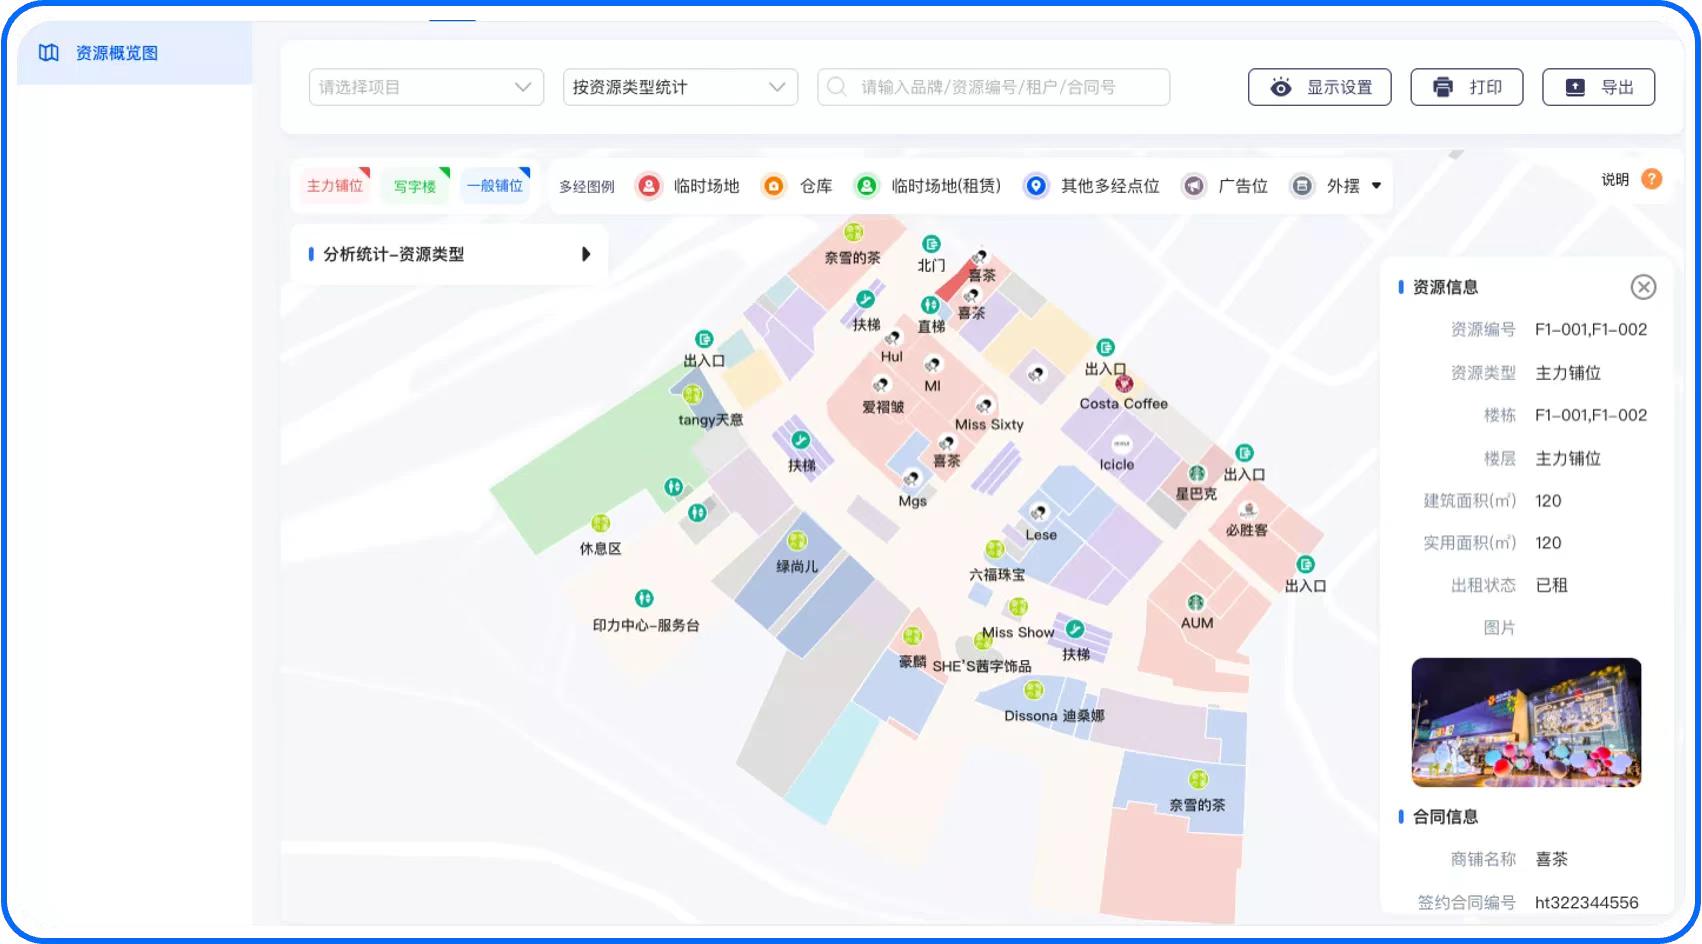Toggle the 一般铺位 legend tag

point(495,186)
